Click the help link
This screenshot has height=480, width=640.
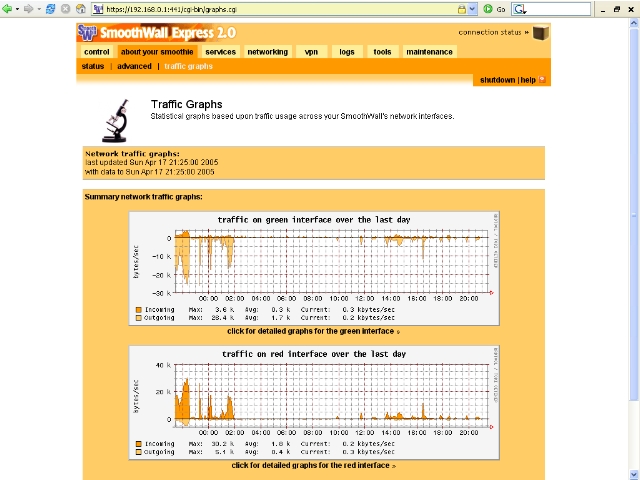pos(528,80)
